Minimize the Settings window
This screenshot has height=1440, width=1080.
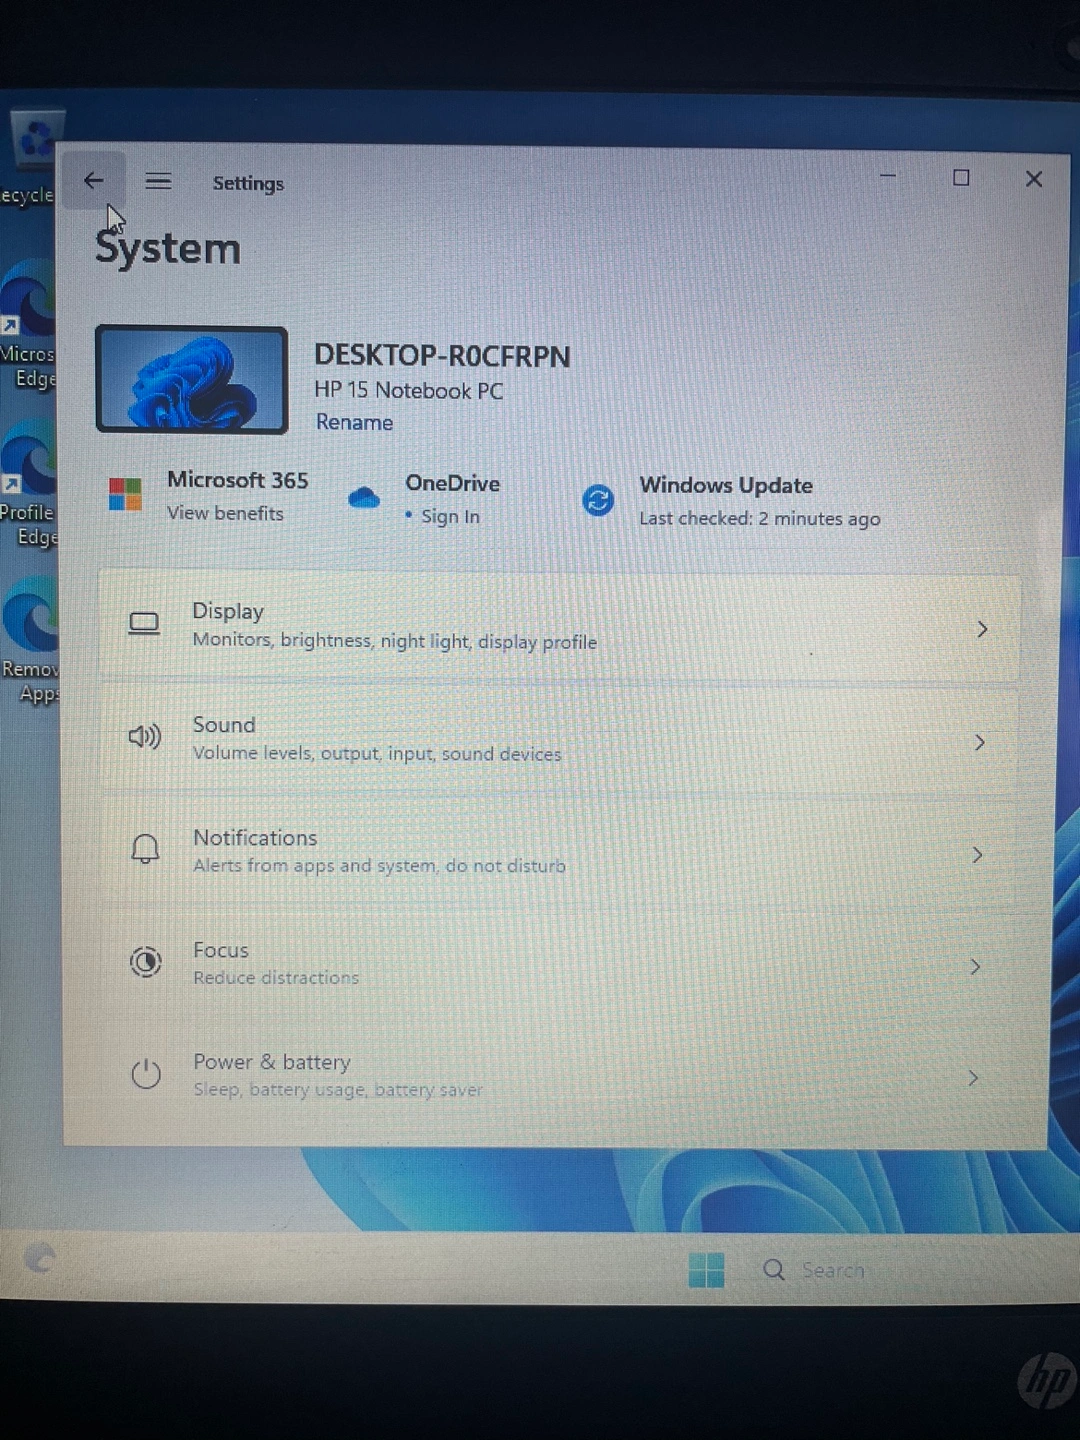(887, 176)
